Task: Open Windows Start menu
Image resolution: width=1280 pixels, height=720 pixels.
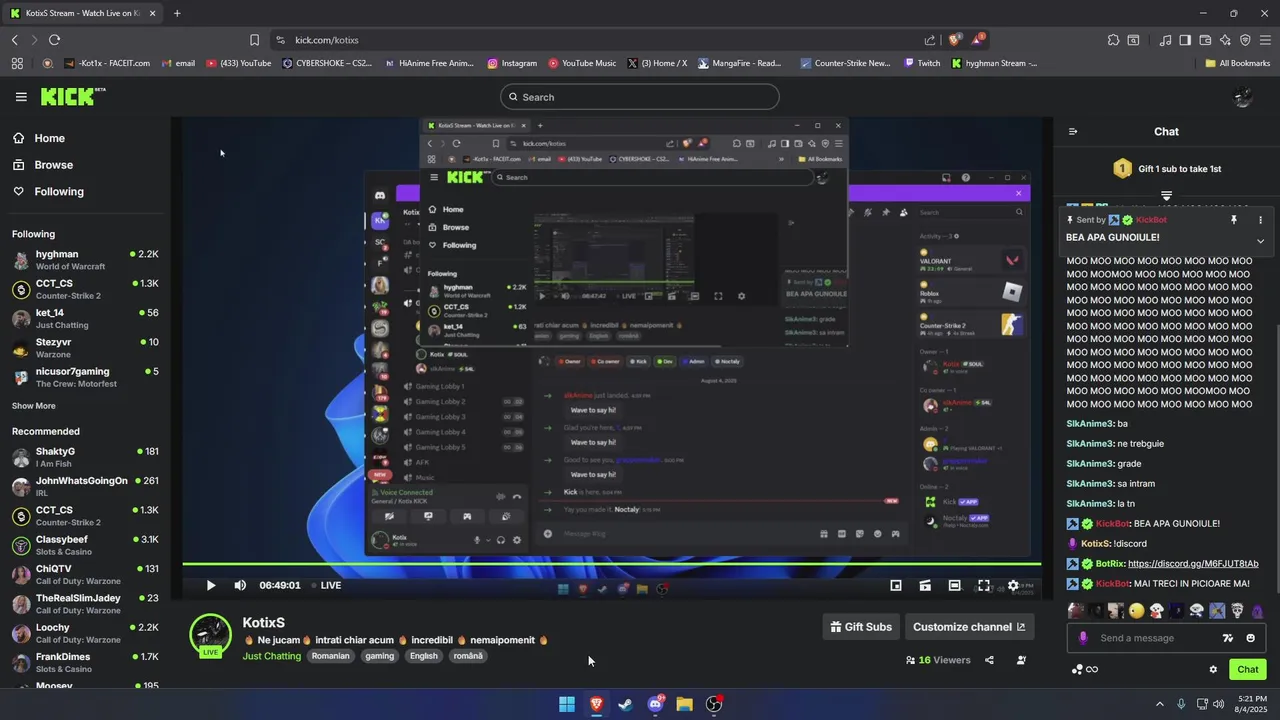Action: (567, 704)
